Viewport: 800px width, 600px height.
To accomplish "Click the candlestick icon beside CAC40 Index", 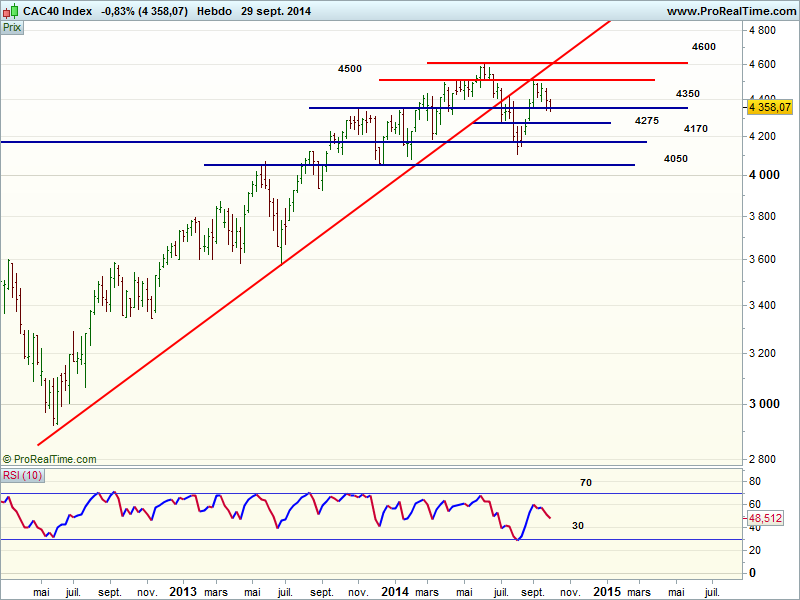I will click(x=10, y=11).
